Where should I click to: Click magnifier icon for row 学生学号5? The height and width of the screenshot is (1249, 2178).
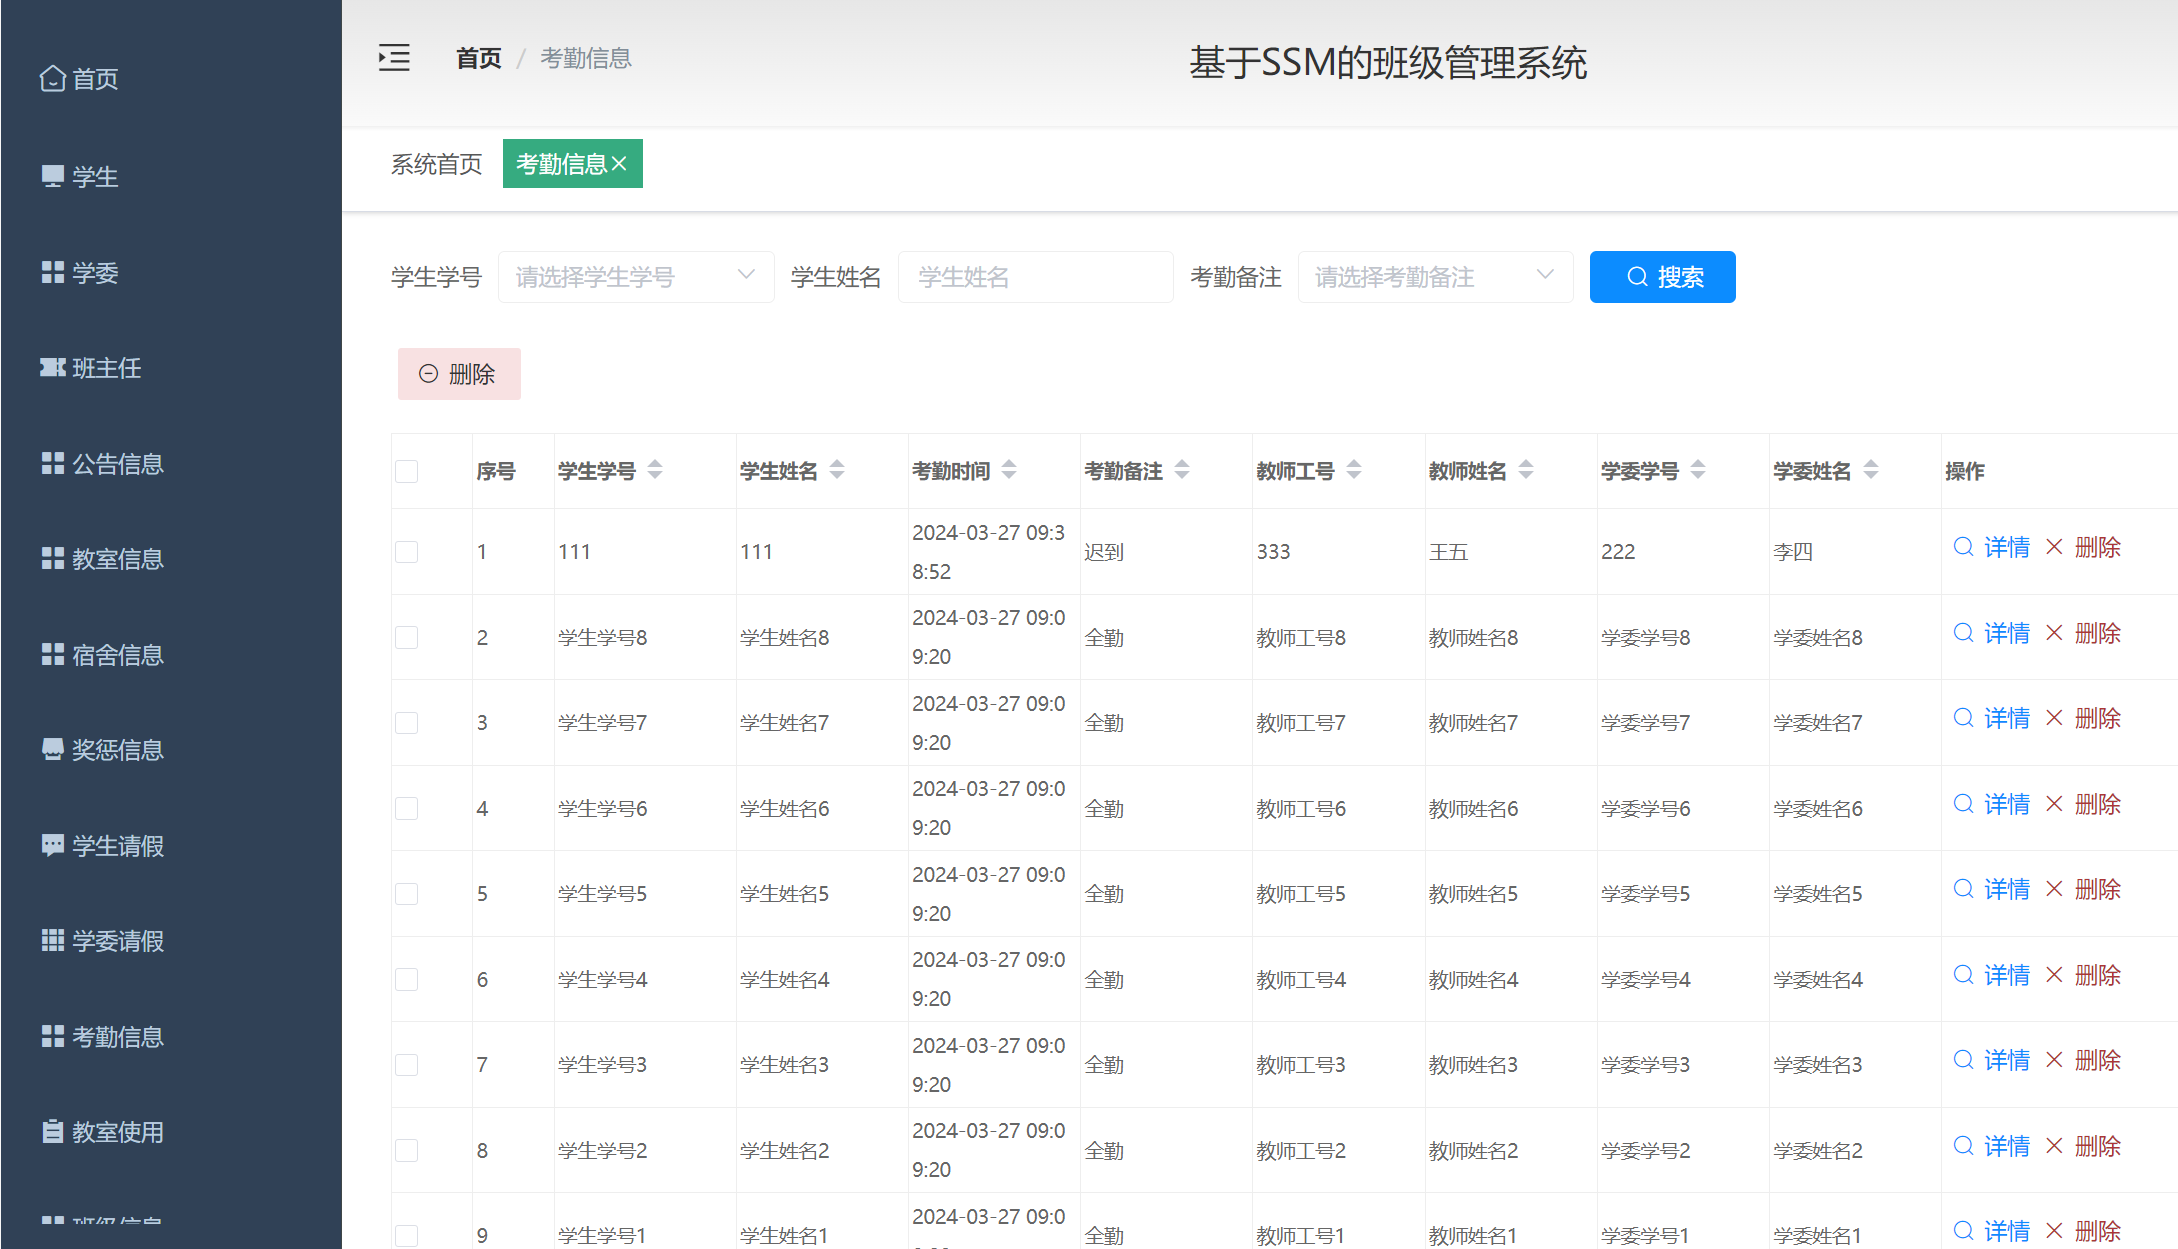click(x=1964, y=889)
